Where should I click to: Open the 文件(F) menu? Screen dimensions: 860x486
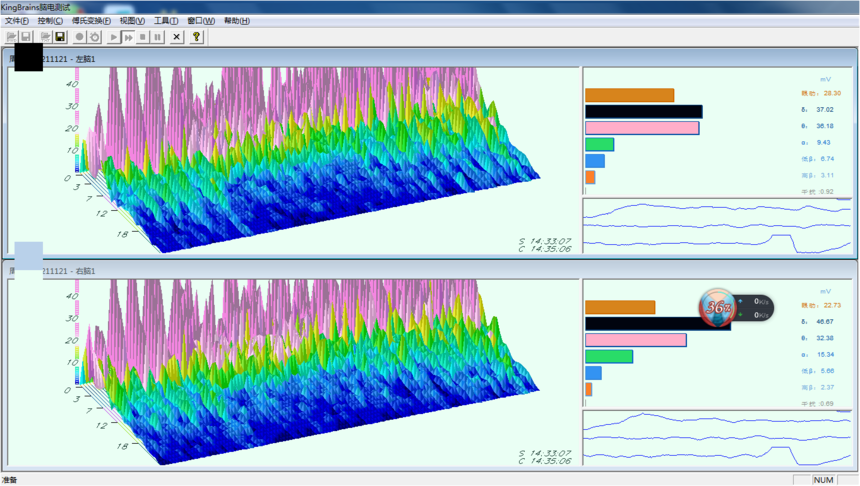tap(16, 21)
